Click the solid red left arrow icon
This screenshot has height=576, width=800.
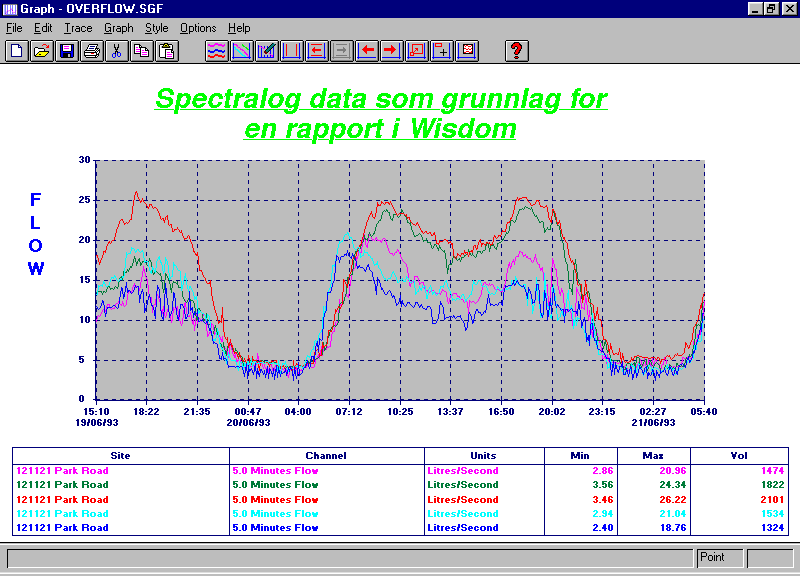pos(367,51)
